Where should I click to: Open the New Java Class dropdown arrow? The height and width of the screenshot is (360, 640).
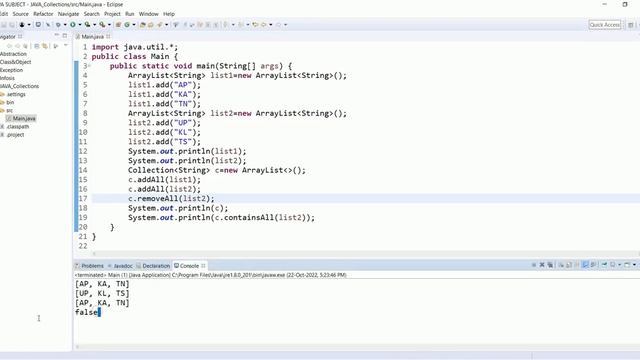(x=134, y=25)
